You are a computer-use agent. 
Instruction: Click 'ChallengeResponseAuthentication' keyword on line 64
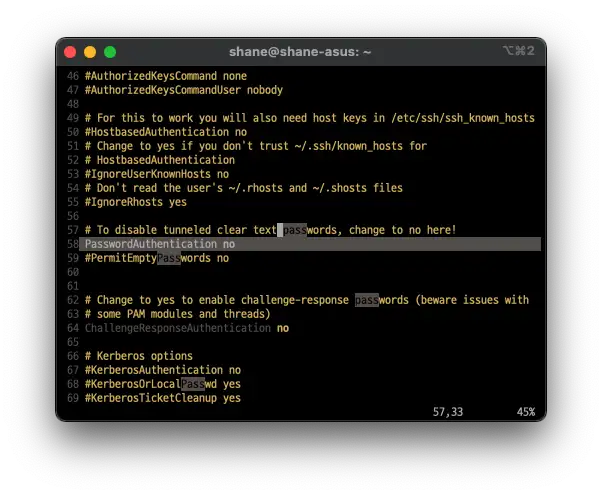coord(178,328)
